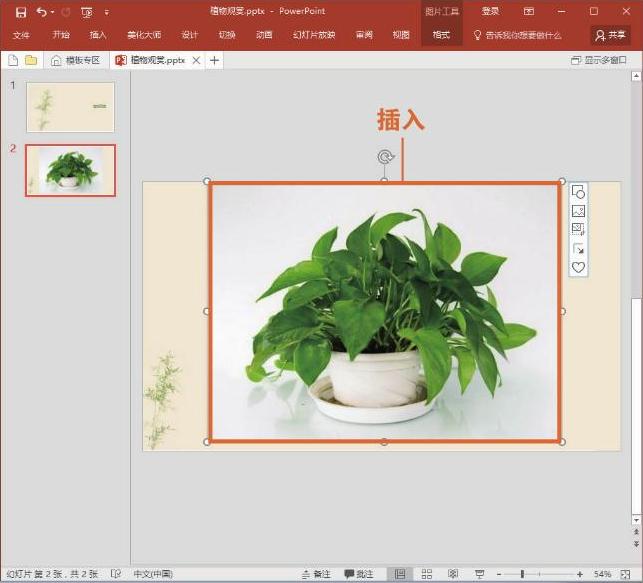Viewport: 643px width, 583px height.
Task: Click the heart favorite icon in floating toolbar
Action: [578, 268]
